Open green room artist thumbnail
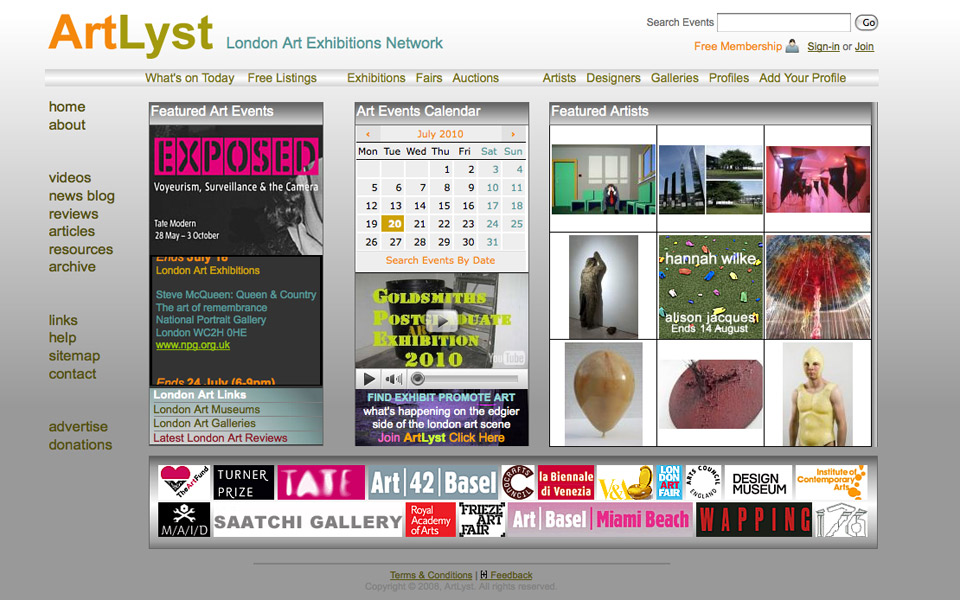Screen dimensions: 960x600 tap(603, 179)
